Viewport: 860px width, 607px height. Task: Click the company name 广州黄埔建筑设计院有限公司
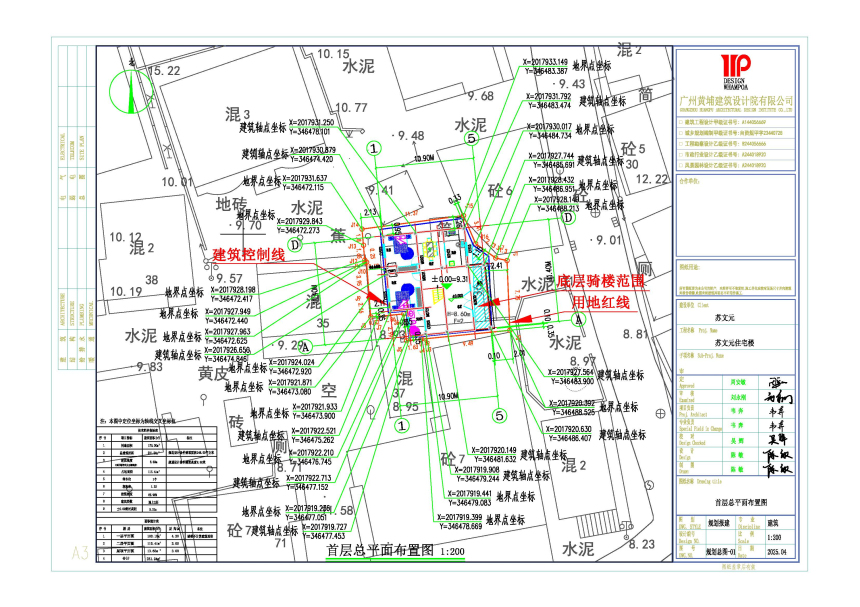[x=736, y=100]
